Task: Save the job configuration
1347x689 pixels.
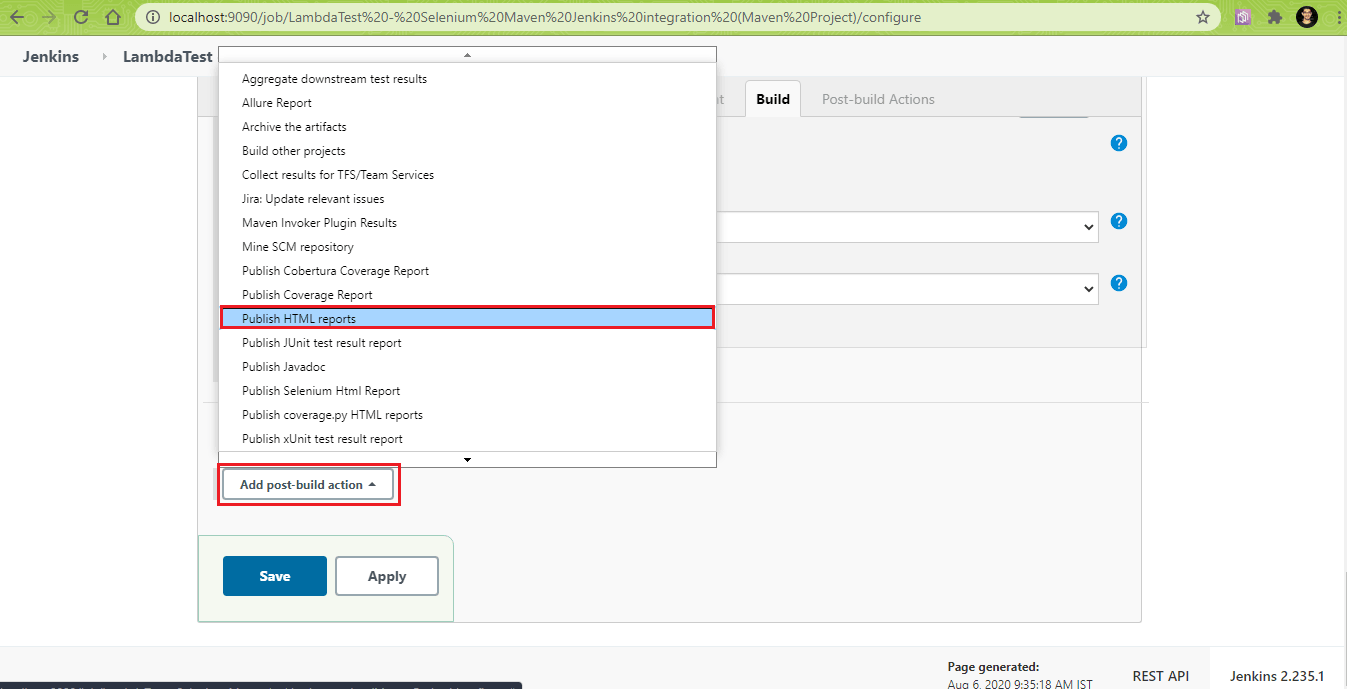Action: 275,576
